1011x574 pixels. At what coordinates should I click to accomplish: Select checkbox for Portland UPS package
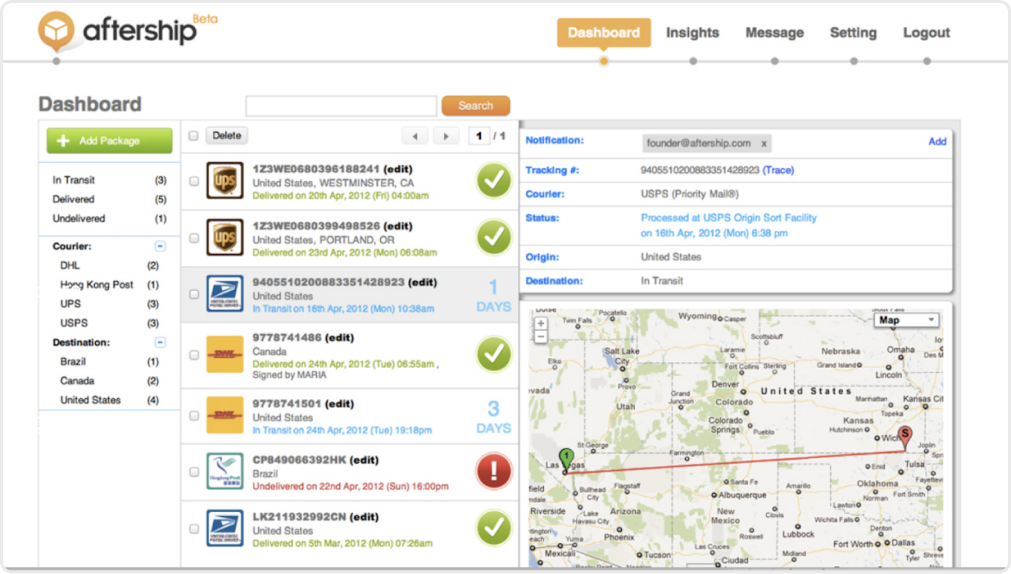coord(194,238)
